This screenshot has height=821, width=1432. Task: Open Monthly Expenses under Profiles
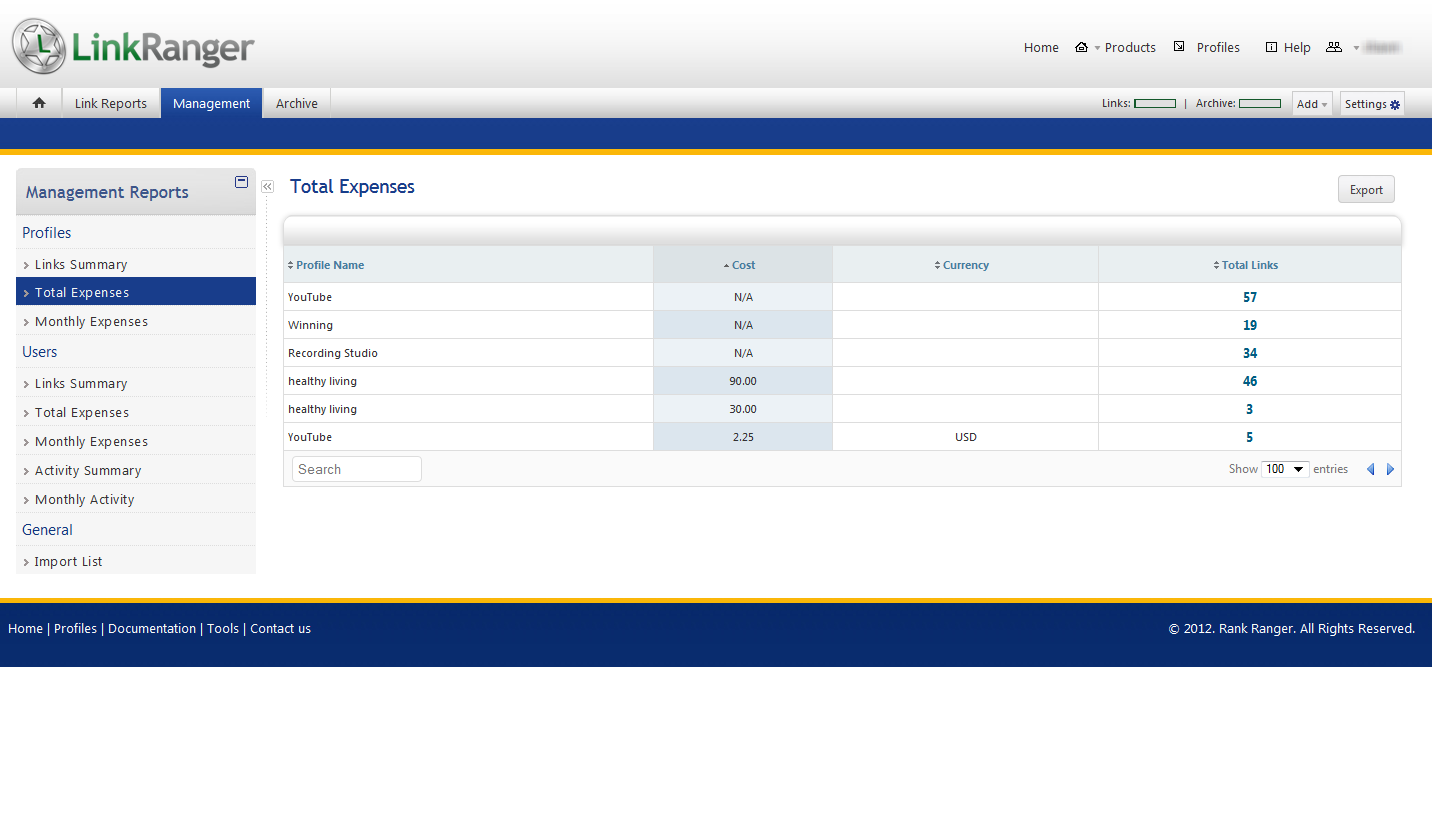pos(91,321)
